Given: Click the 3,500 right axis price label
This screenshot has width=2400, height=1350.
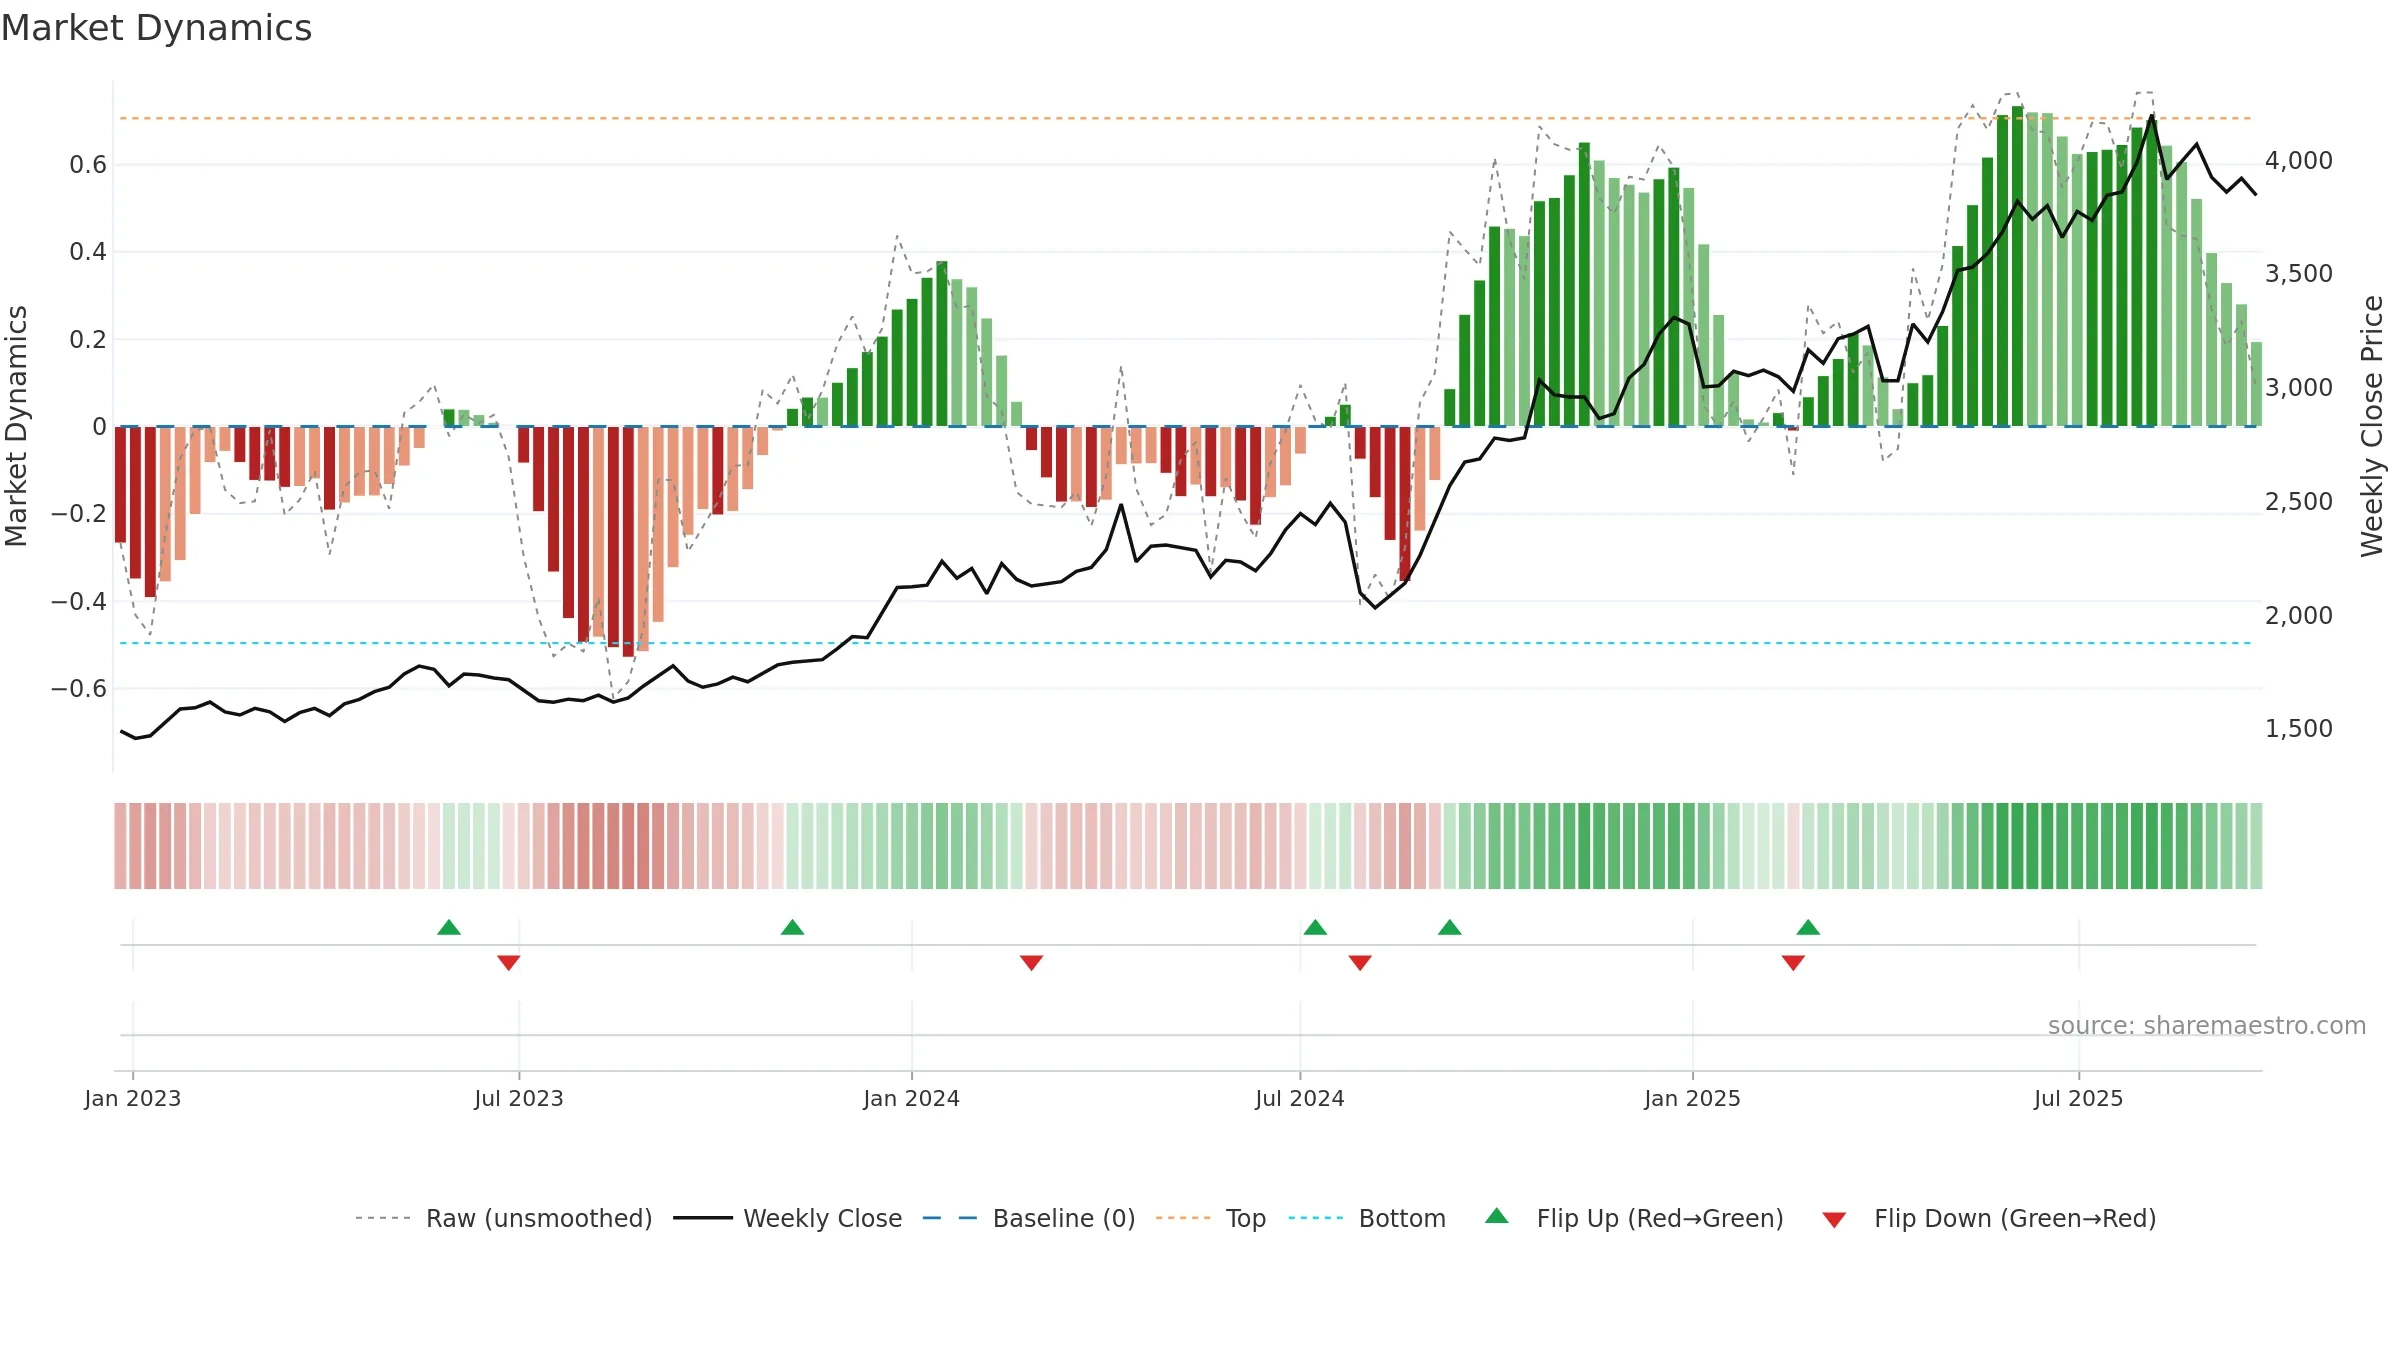Looking at the screenshot, I should point(2299,274).
